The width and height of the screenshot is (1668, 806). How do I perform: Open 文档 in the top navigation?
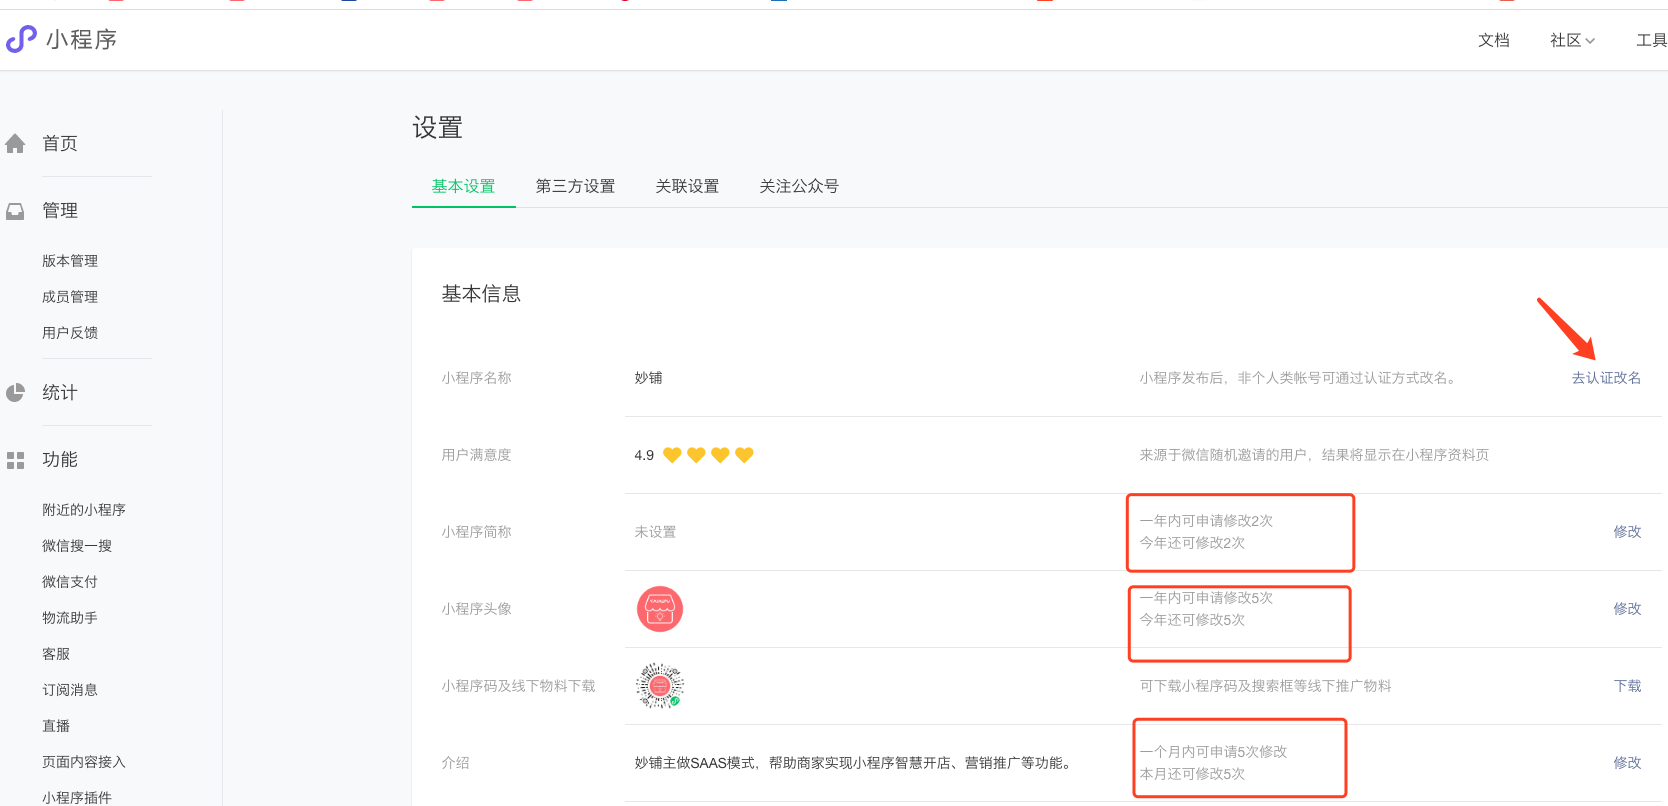1494,40
